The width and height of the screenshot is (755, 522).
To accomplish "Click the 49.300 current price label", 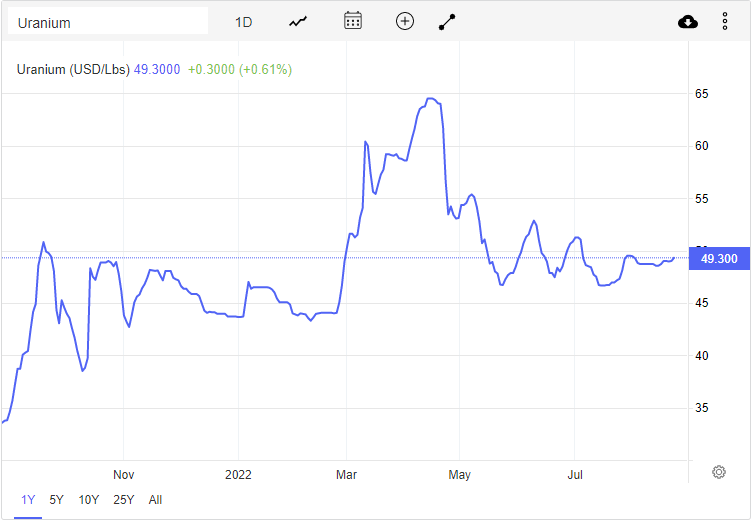I will coord(719,259).
